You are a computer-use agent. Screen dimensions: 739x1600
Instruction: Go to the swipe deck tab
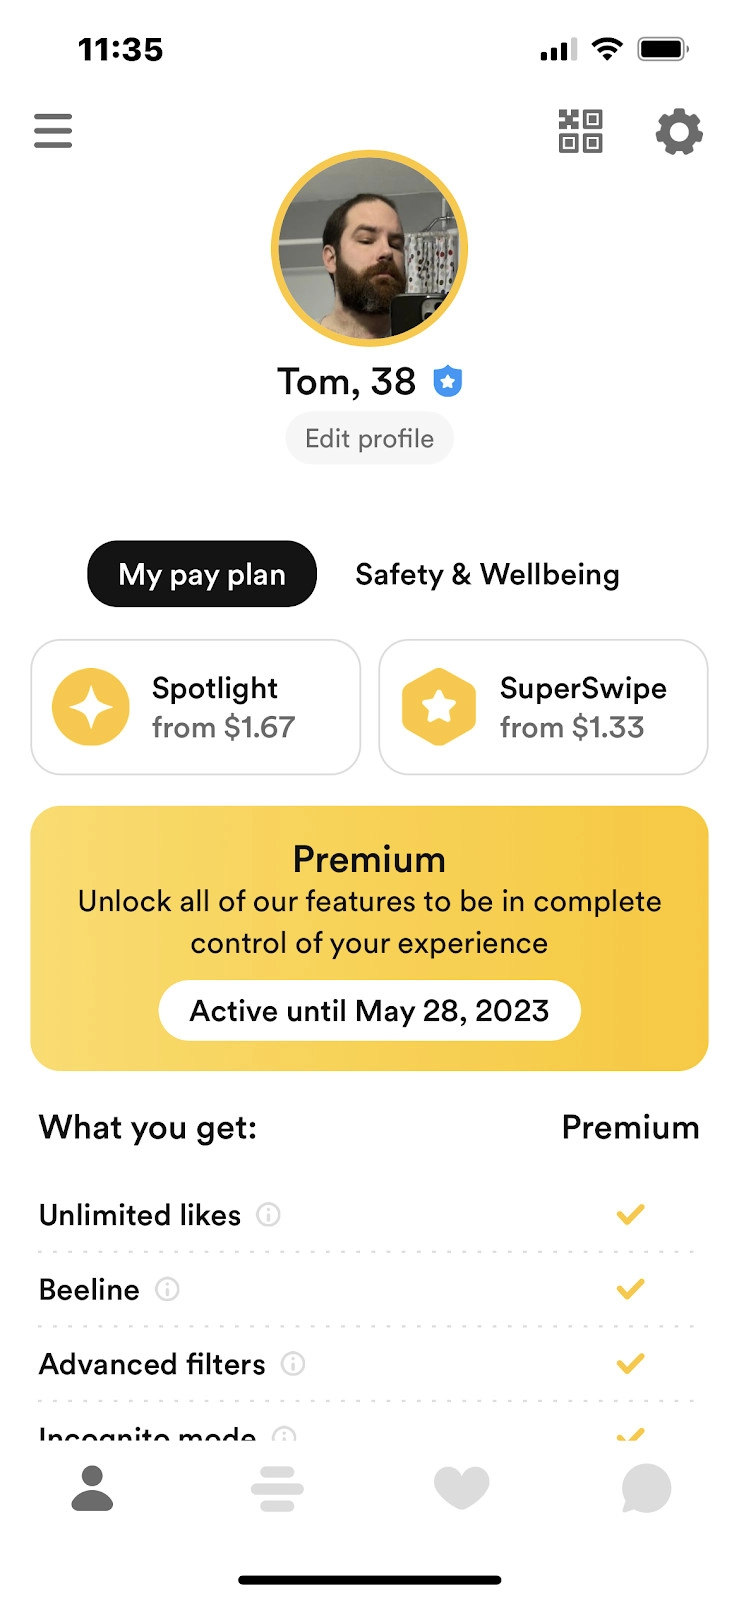[x=277, y=1488]
